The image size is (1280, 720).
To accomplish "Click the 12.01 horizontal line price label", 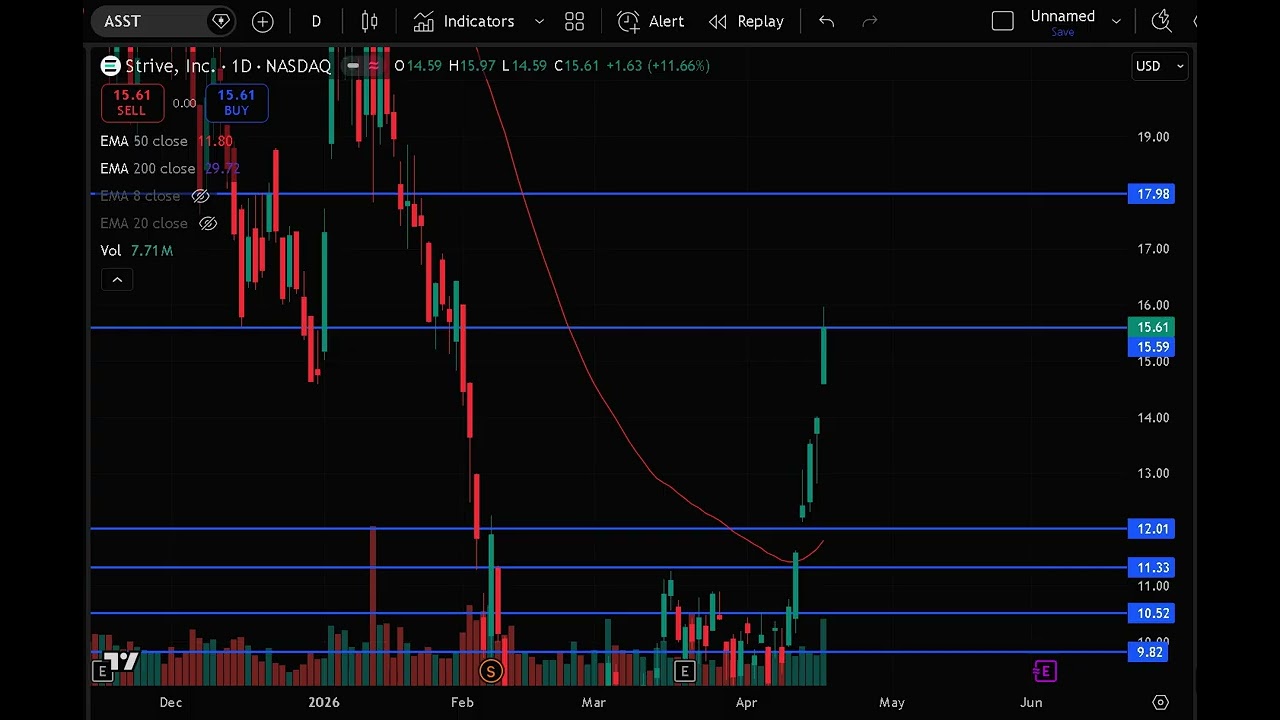I will tap(1151, 529).
